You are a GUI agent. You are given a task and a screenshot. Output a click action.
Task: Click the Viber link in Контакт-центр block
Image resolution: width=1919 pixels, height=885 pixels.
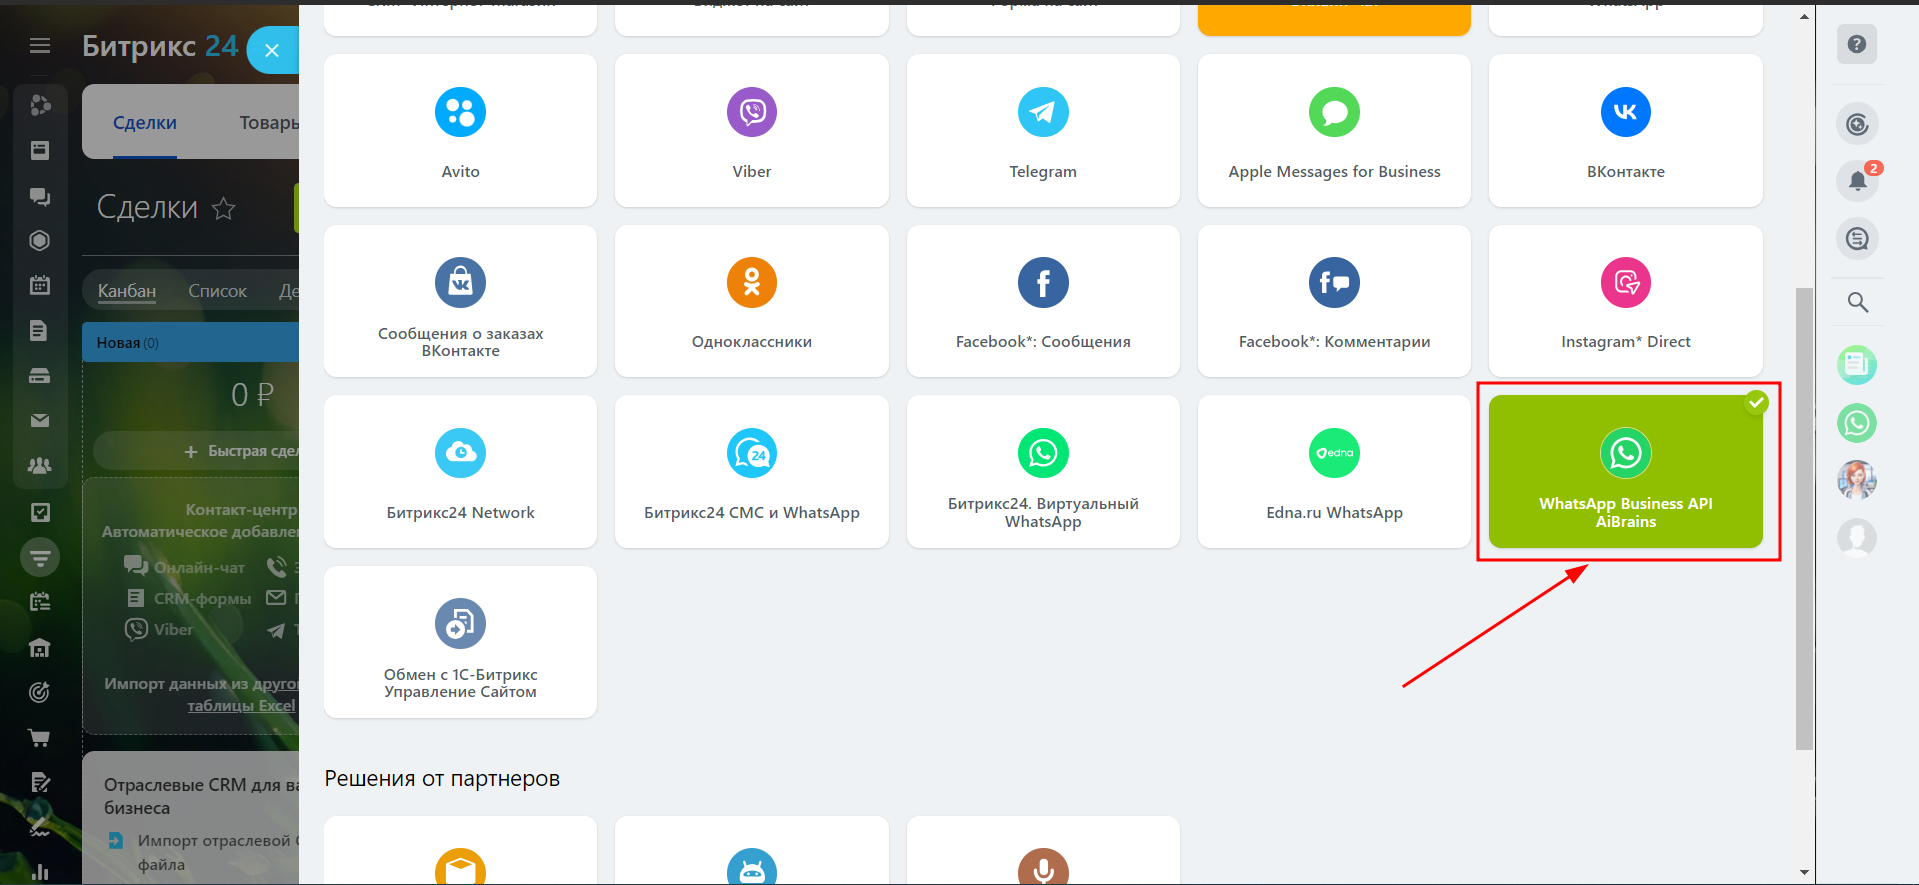pyautogui.click(x=160, y=629)
